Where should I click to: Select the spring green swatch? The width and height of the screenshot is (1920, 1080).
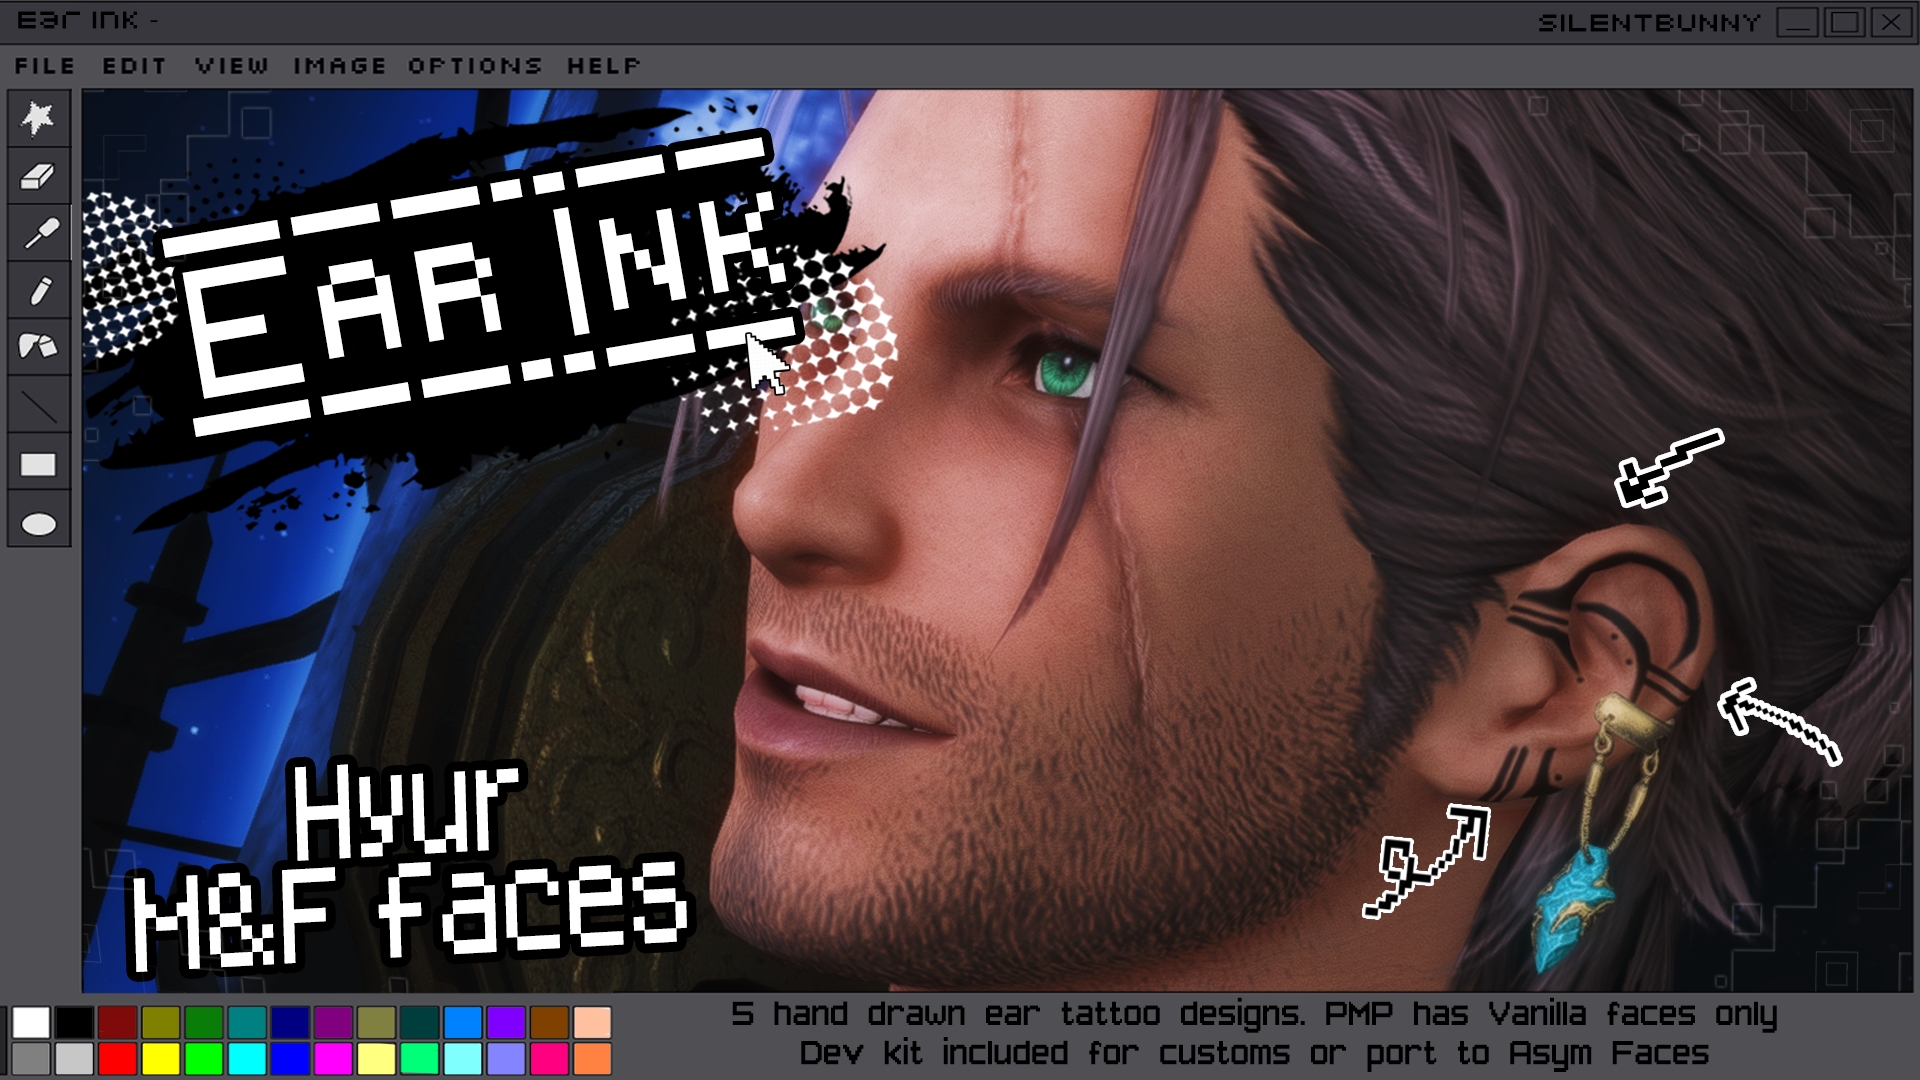pyautogui.click(x=419, y=1059)
